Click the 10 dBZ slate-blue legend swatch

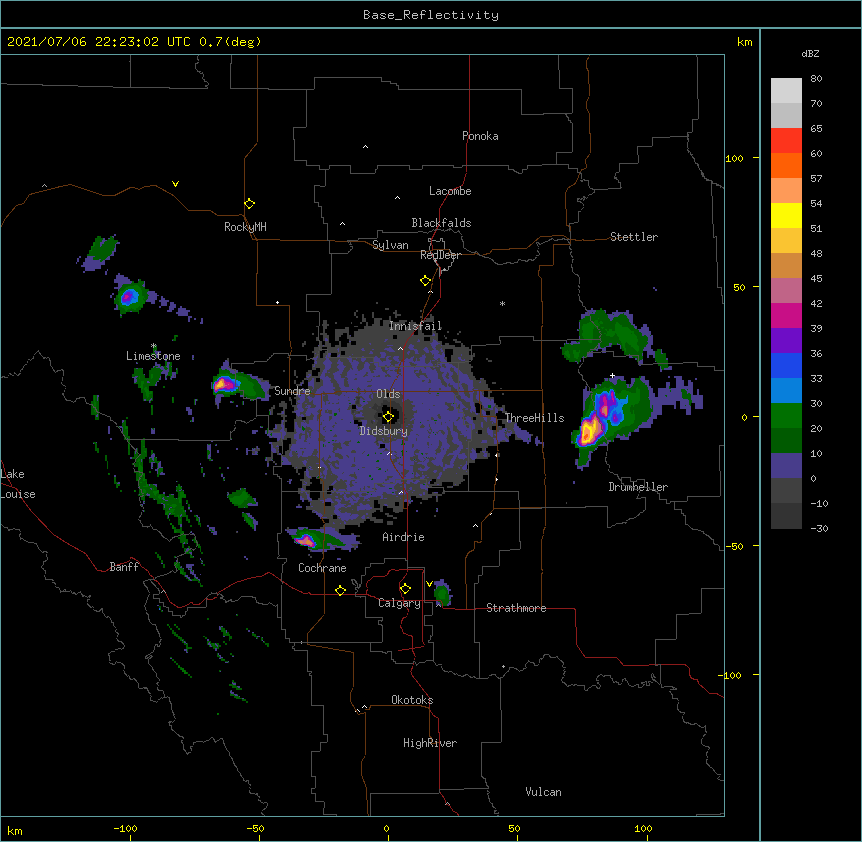[786, 466]
